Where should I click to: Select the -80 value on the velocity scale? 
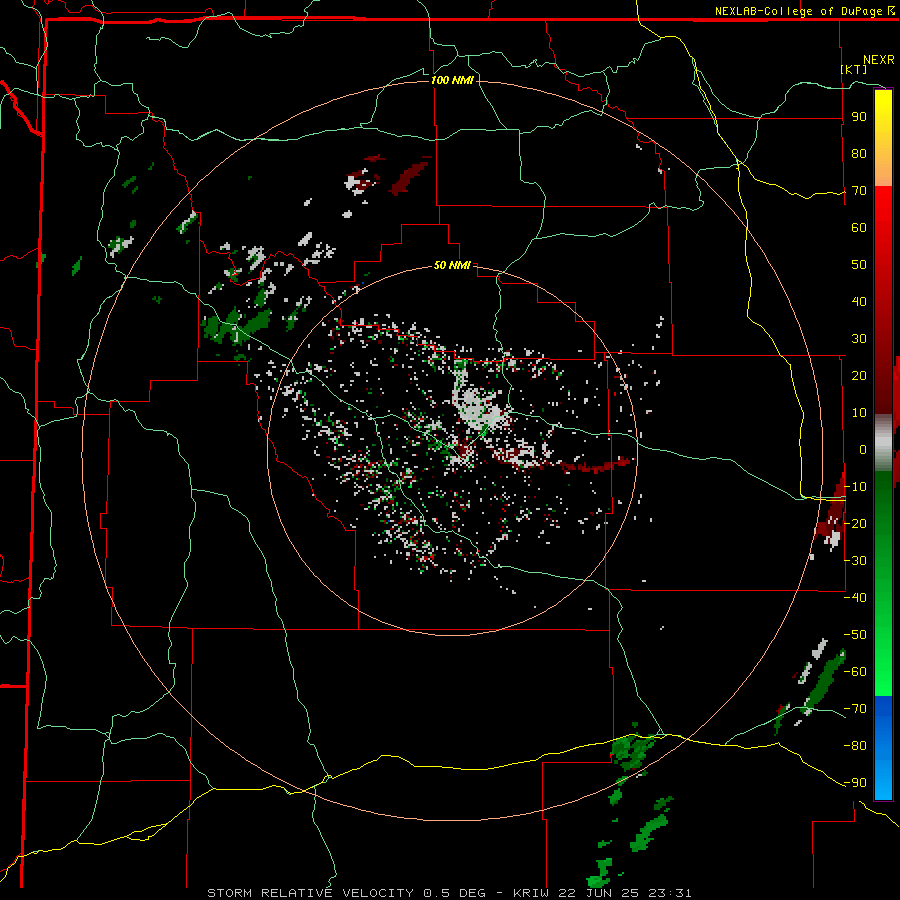[855, 746]
